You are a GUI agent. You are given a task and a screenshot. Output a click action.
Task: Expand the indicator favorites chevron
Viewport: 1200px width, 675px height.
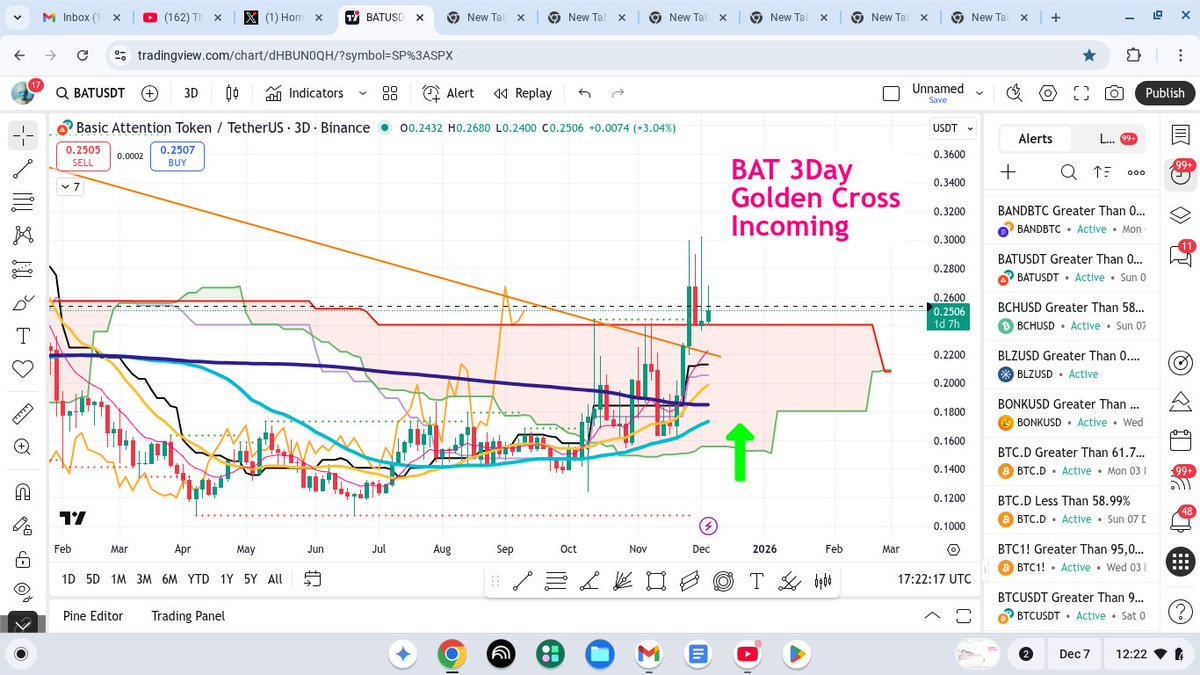362,93
